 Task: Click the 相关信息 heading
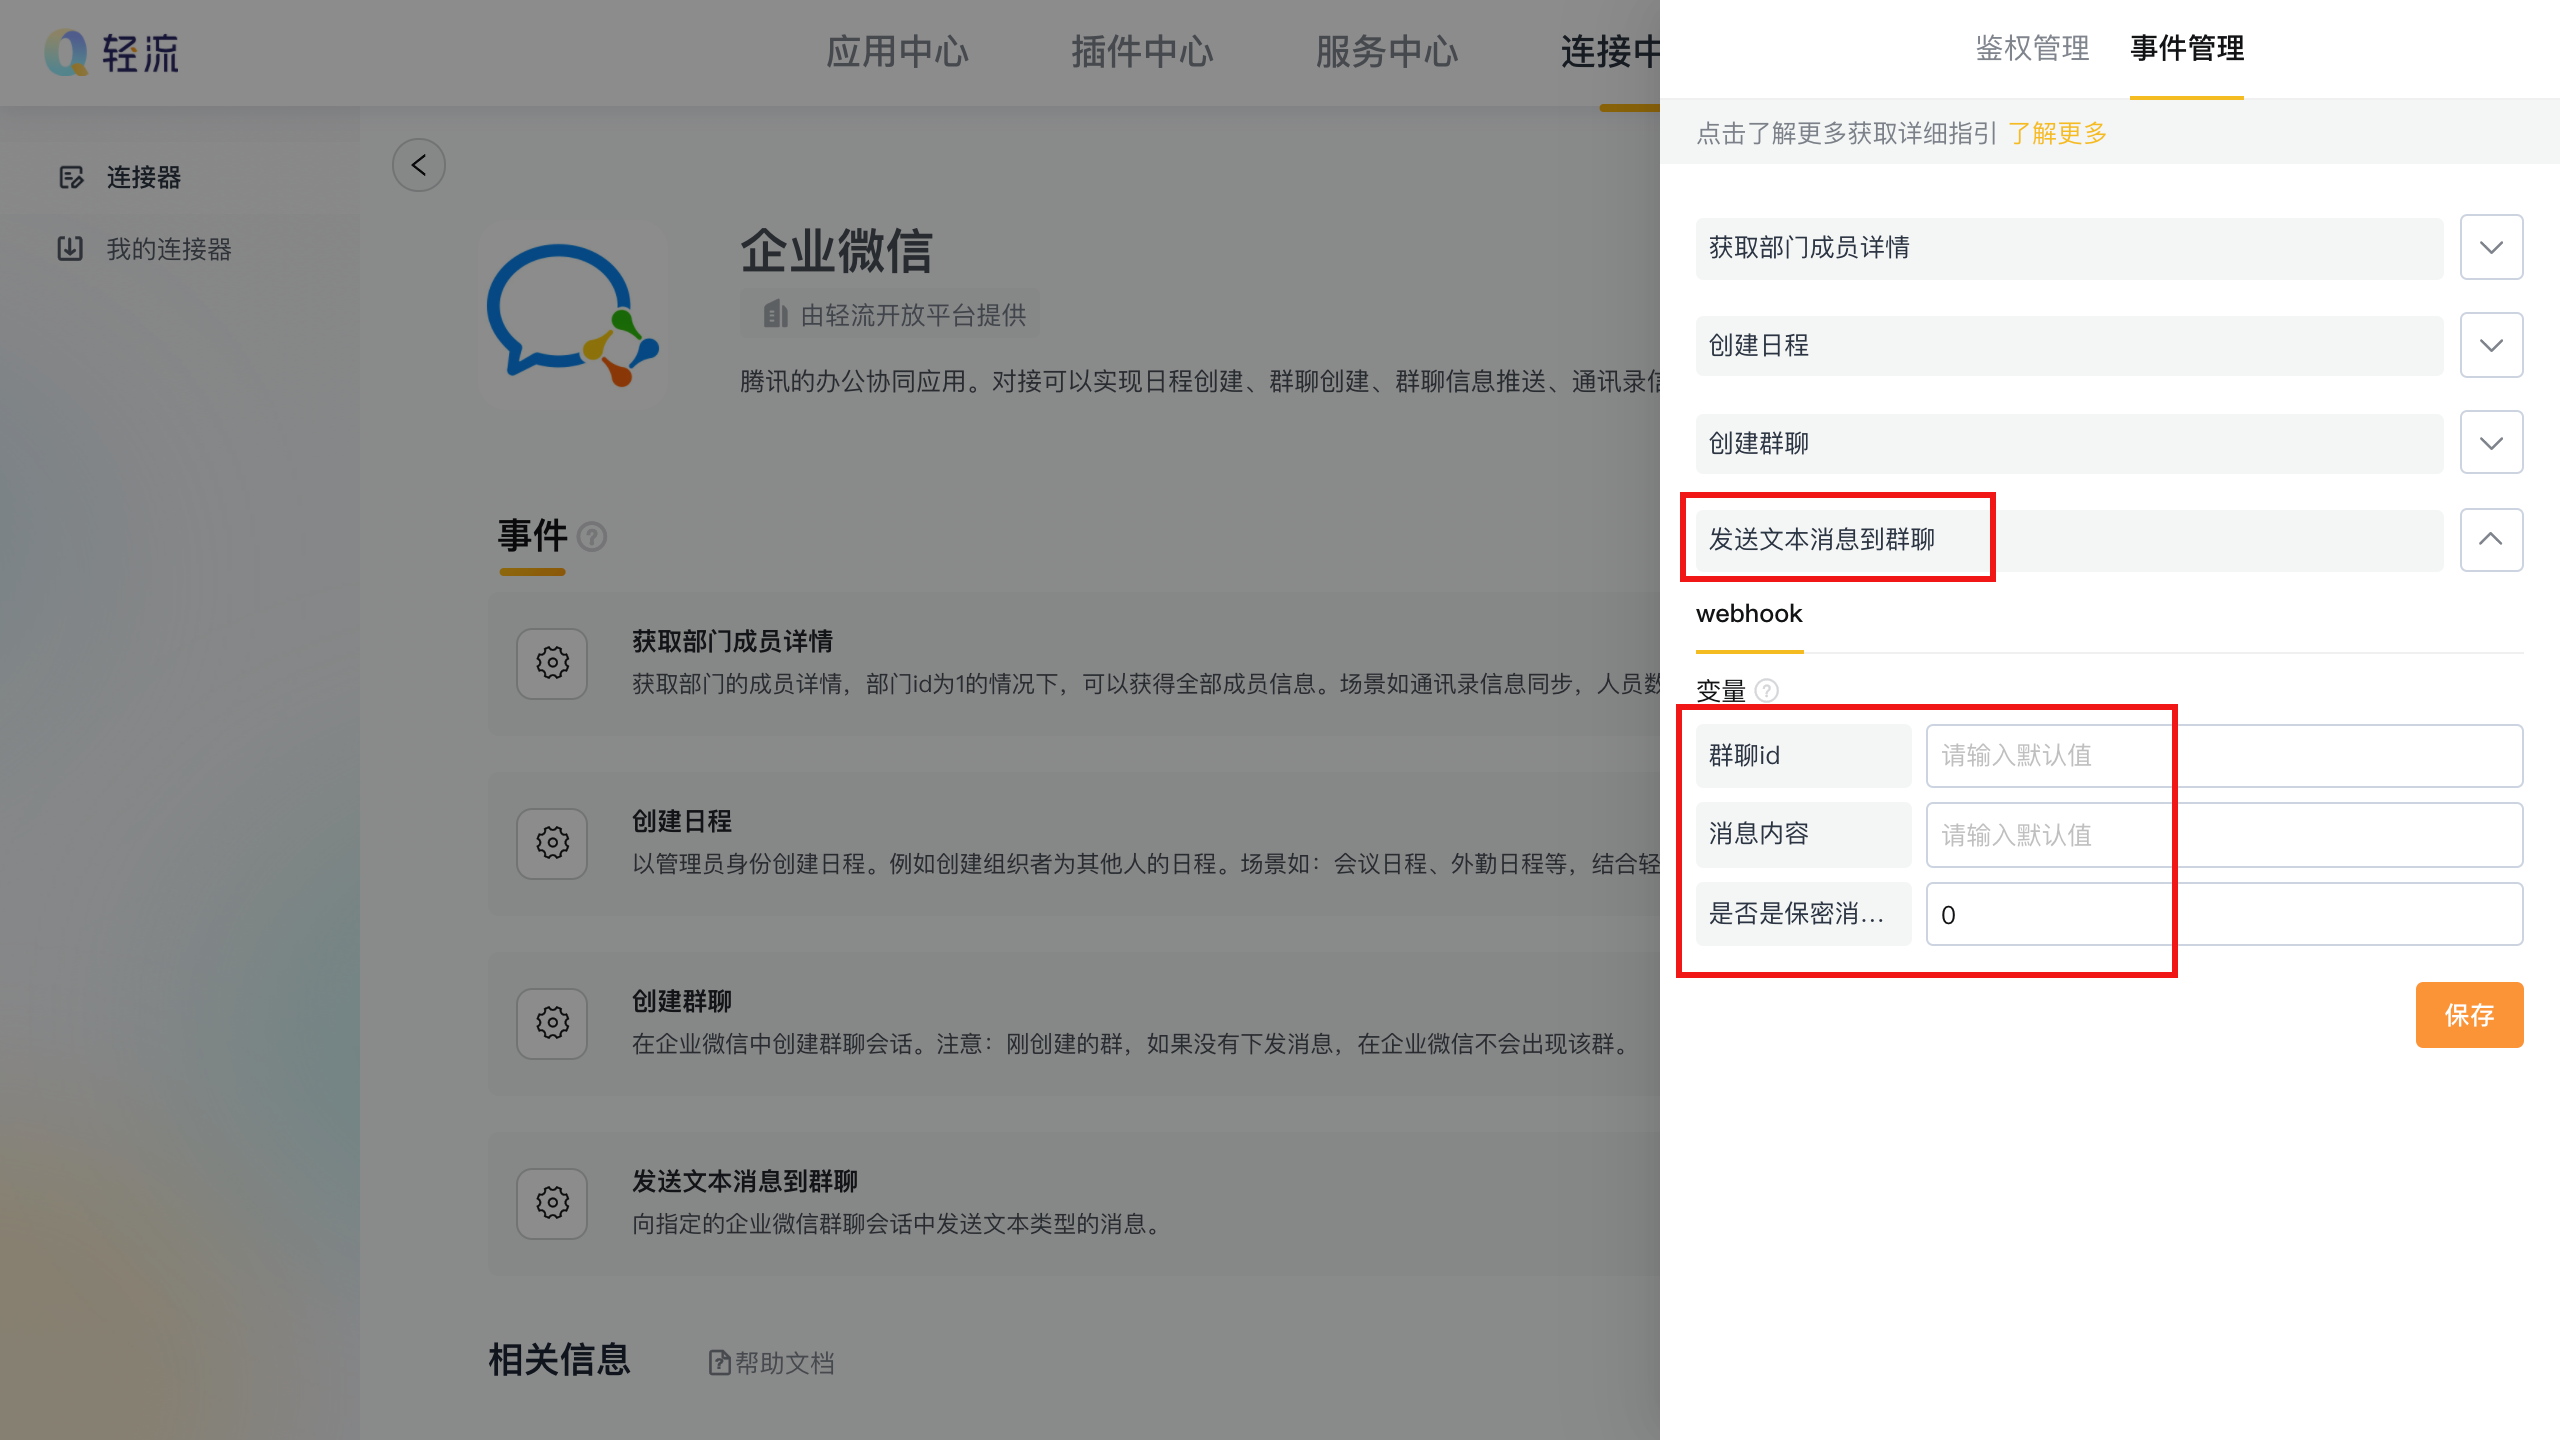point(559,1360)
